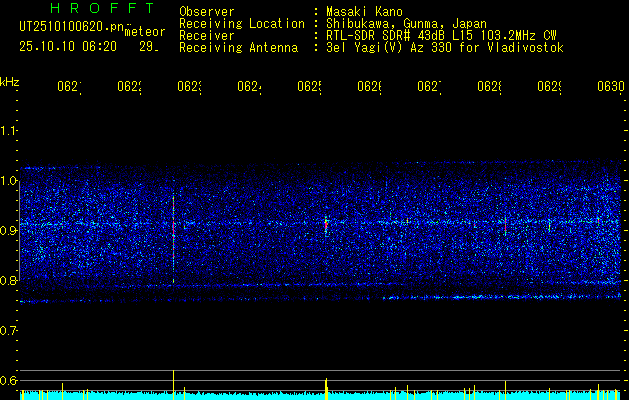Click the 0621 time marker

click(69, 87)
